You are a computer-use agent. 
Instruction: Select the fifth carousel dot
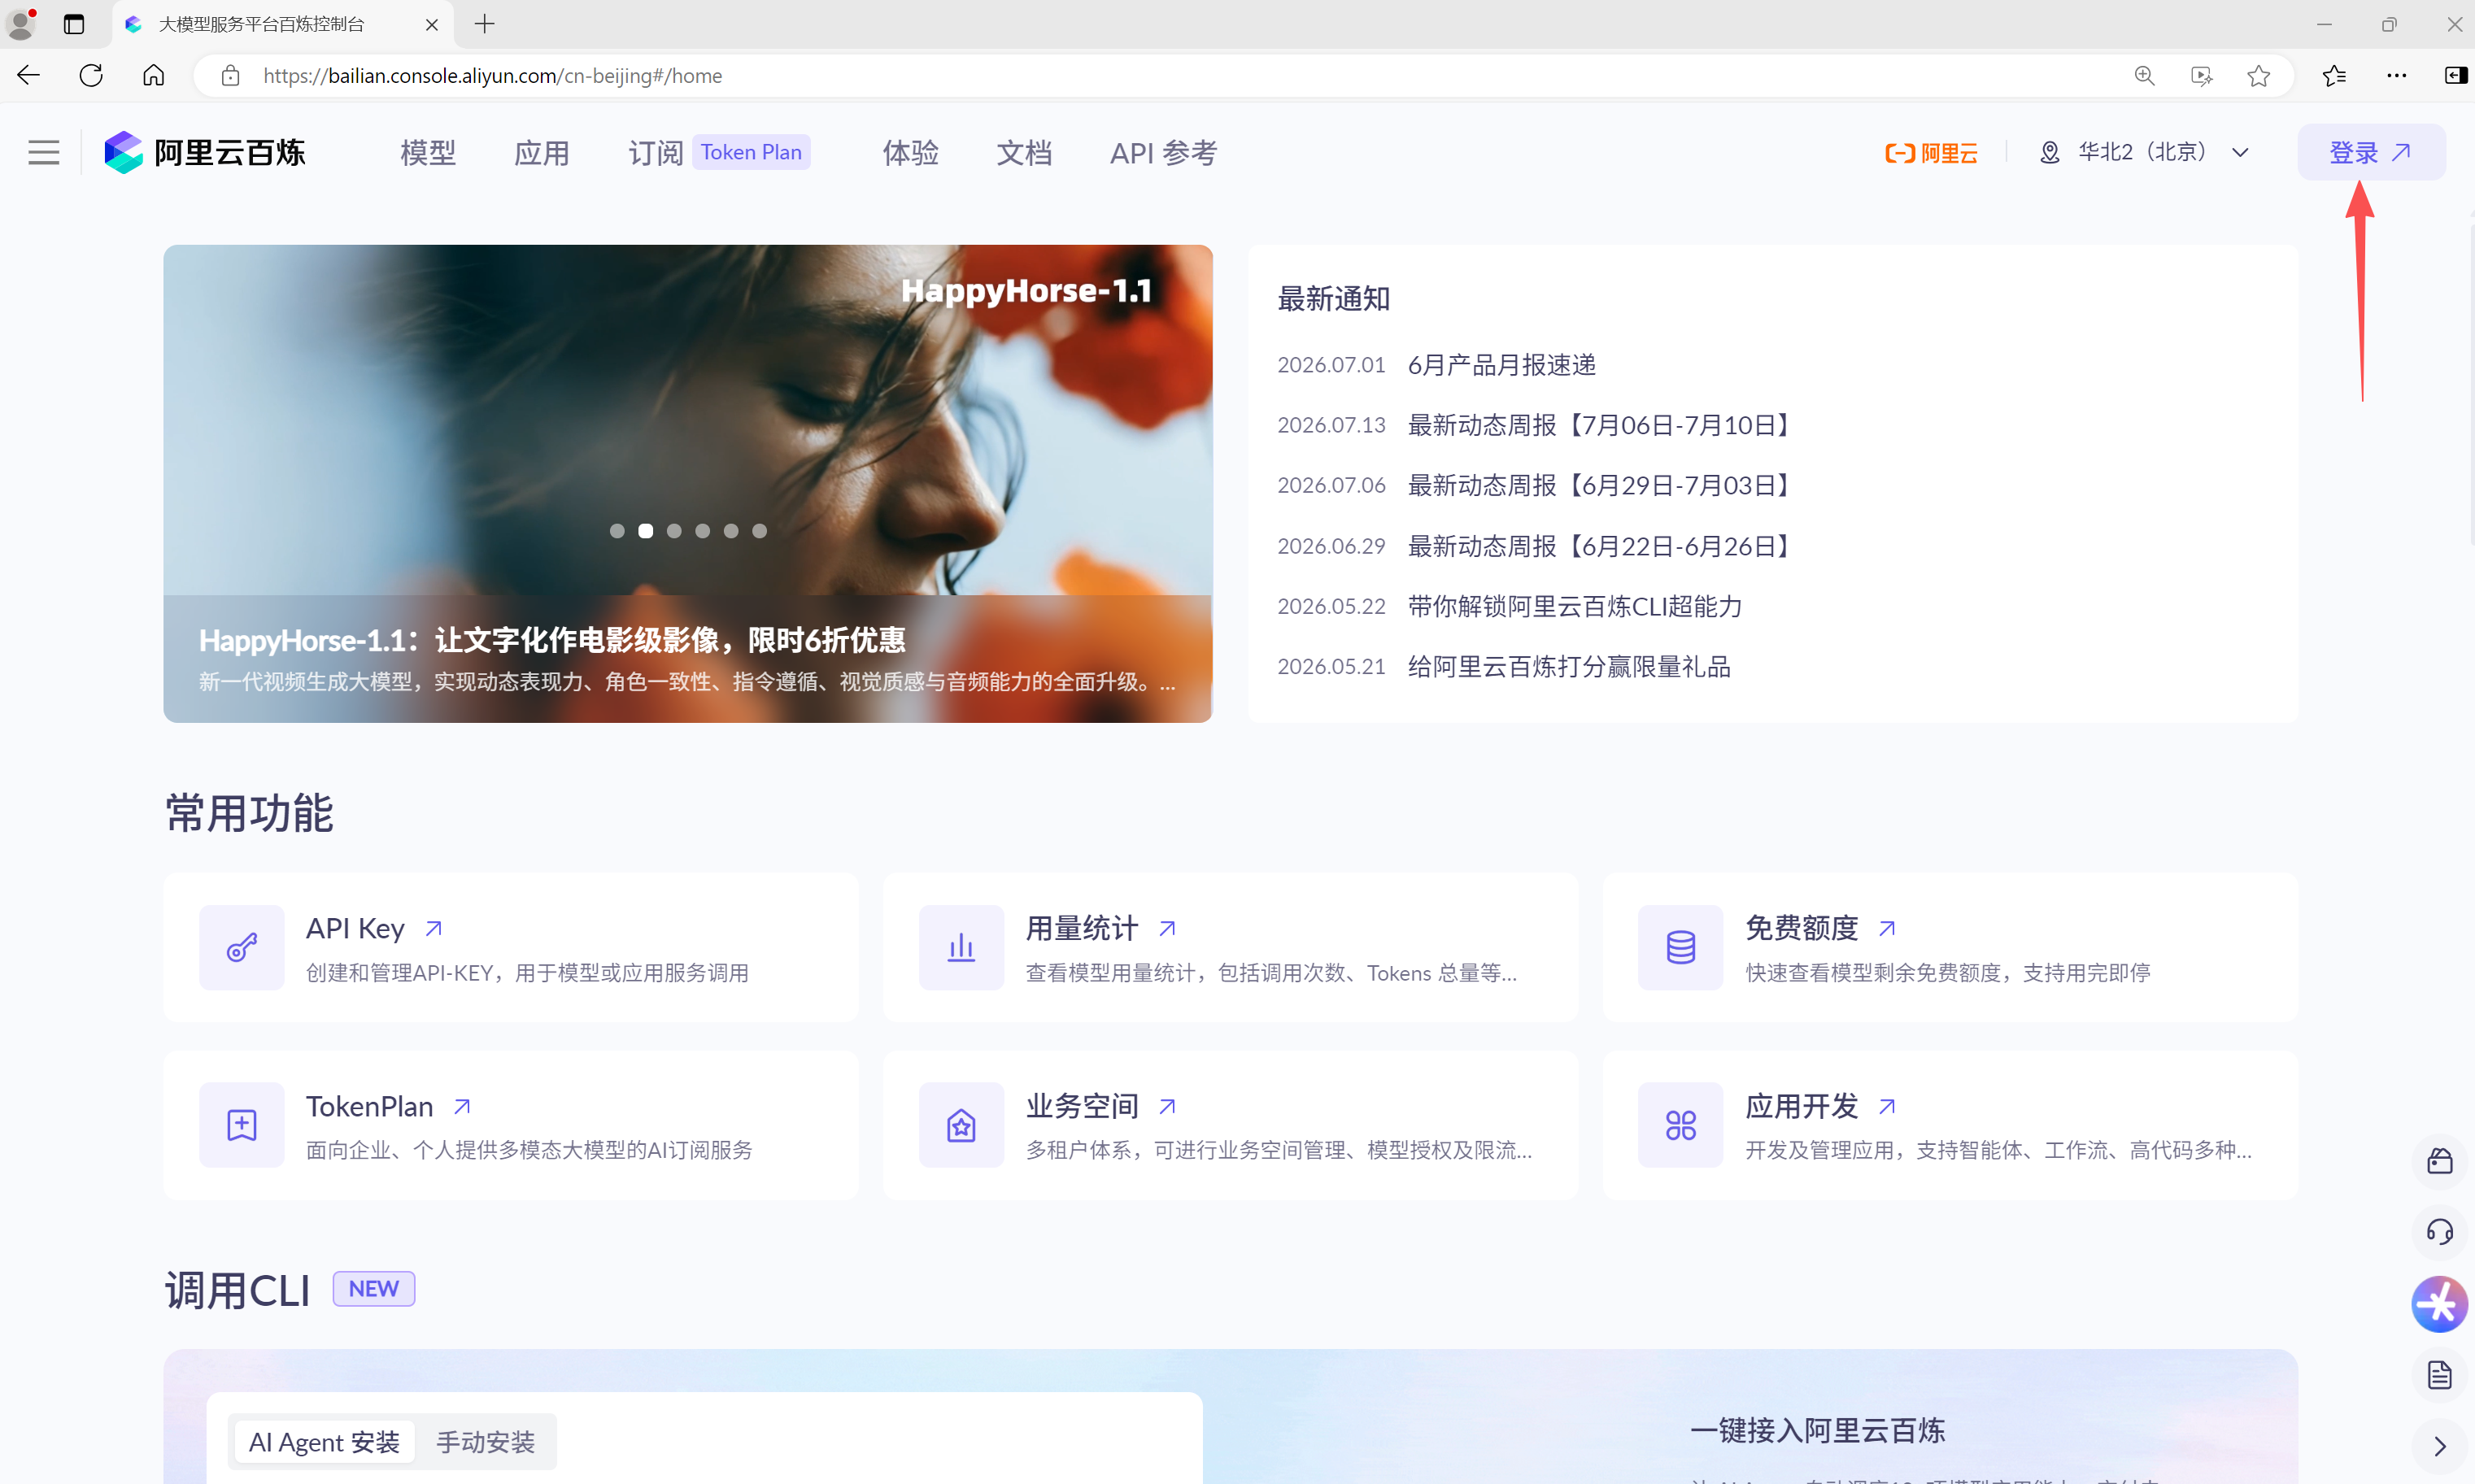tap(731, 531)
